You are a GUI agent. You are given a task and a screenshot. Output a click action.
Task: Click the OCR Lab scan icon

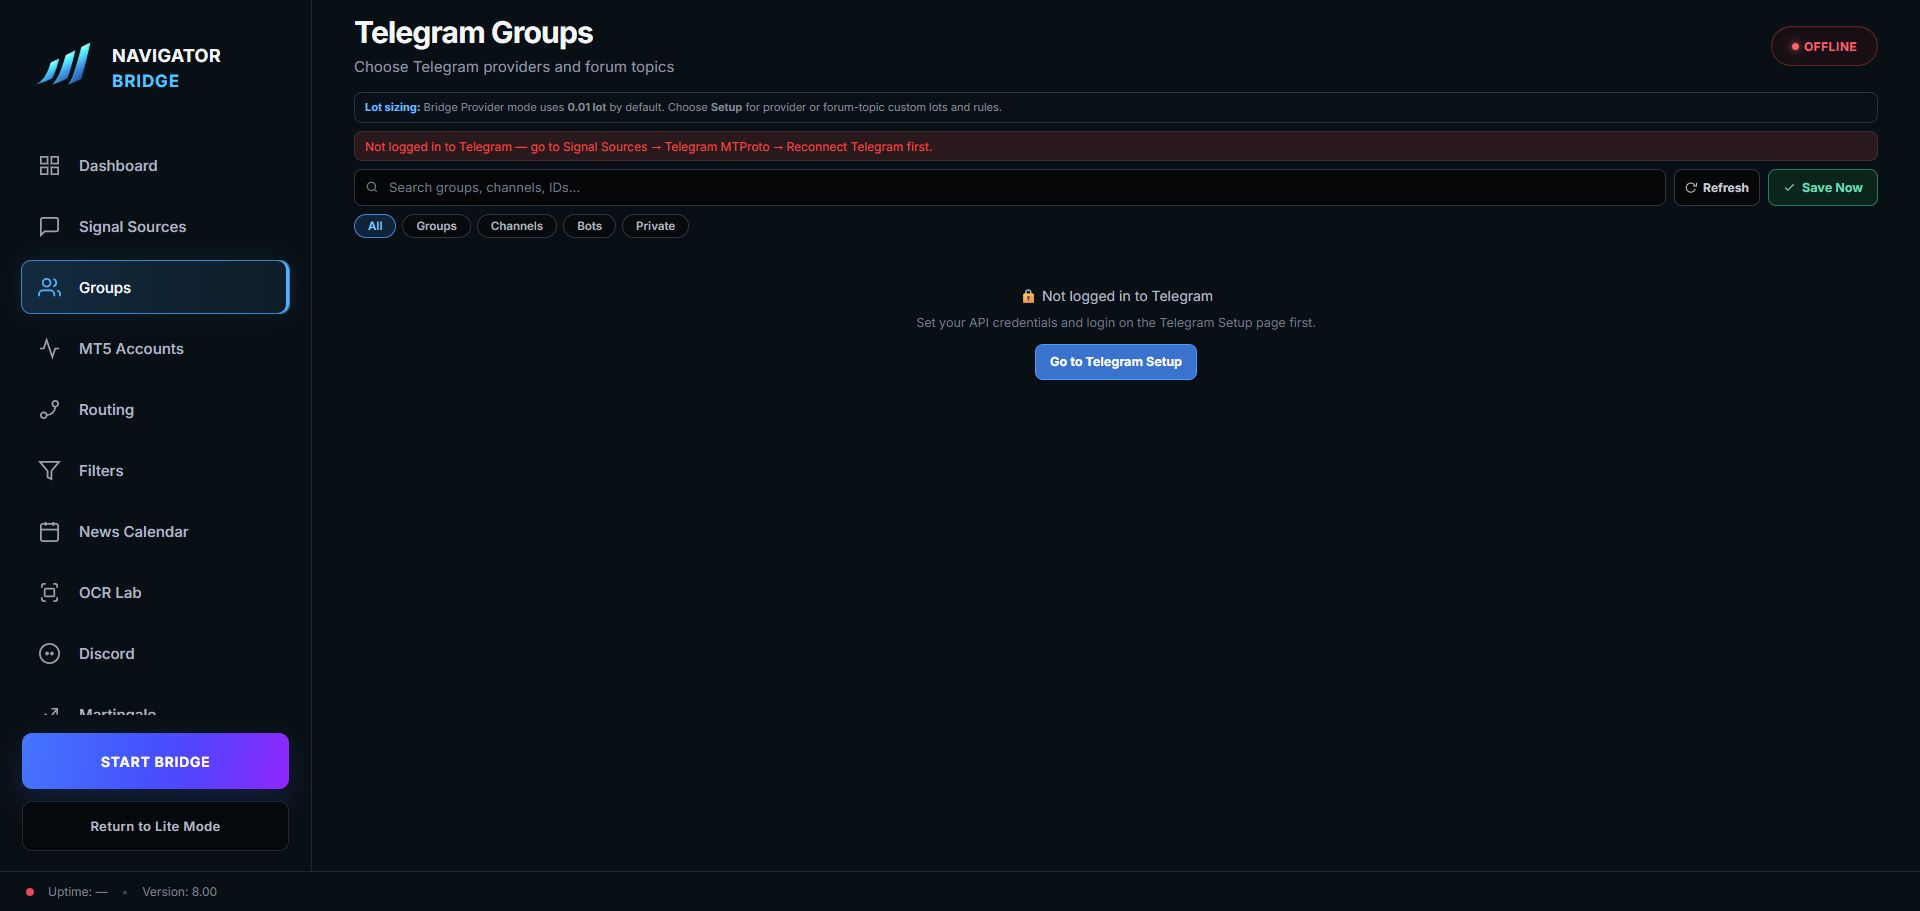click(x=49, y=593)
